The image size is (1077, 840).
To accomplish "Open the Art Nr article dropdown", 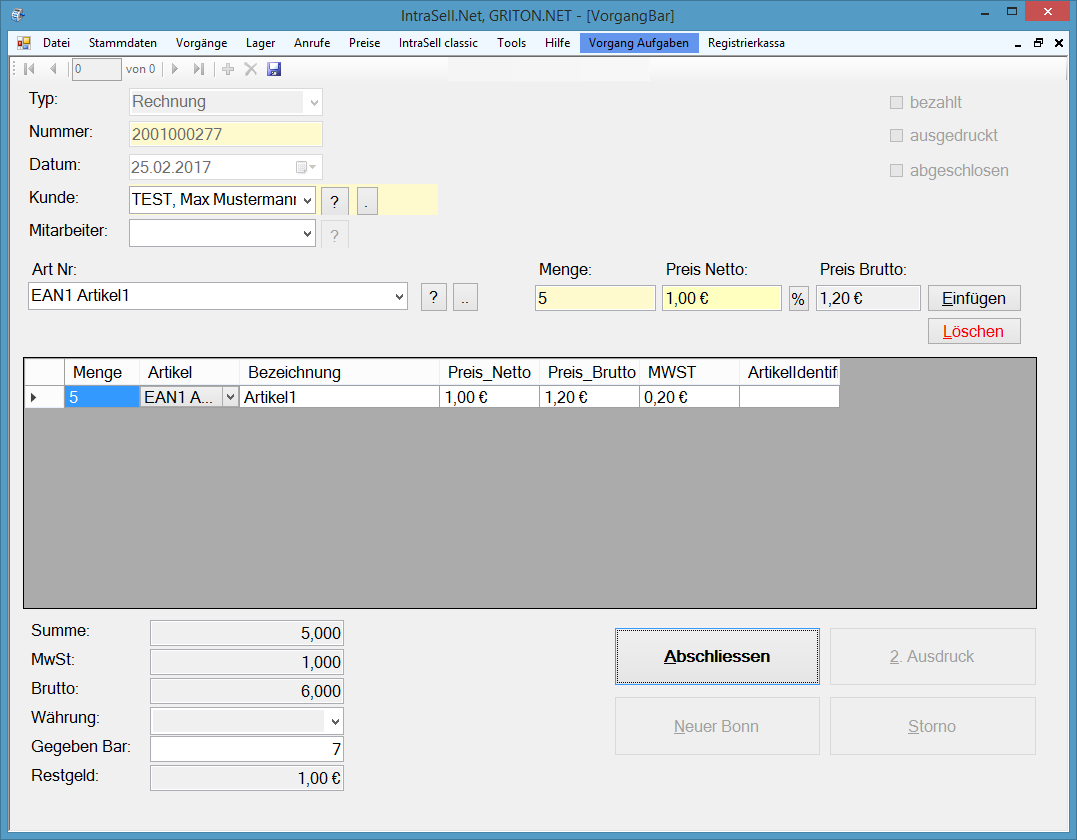I will (x=399, y=297).
